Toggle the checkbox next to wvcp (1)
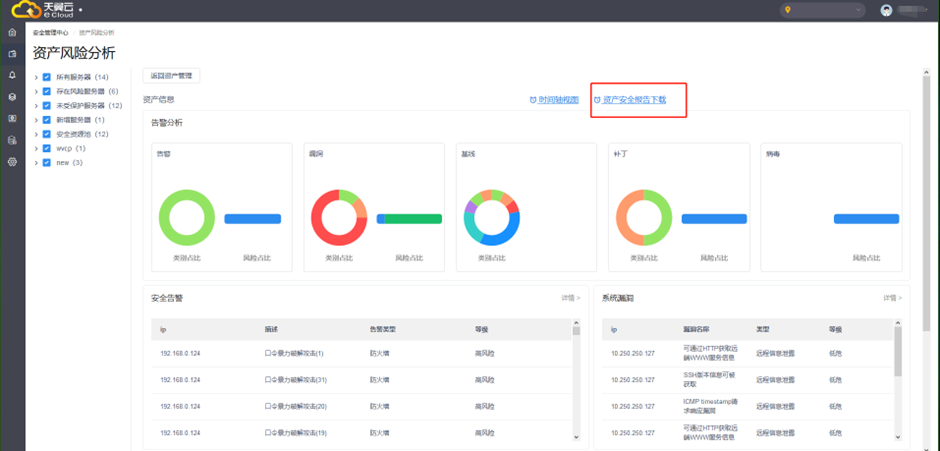 point(47,148)
